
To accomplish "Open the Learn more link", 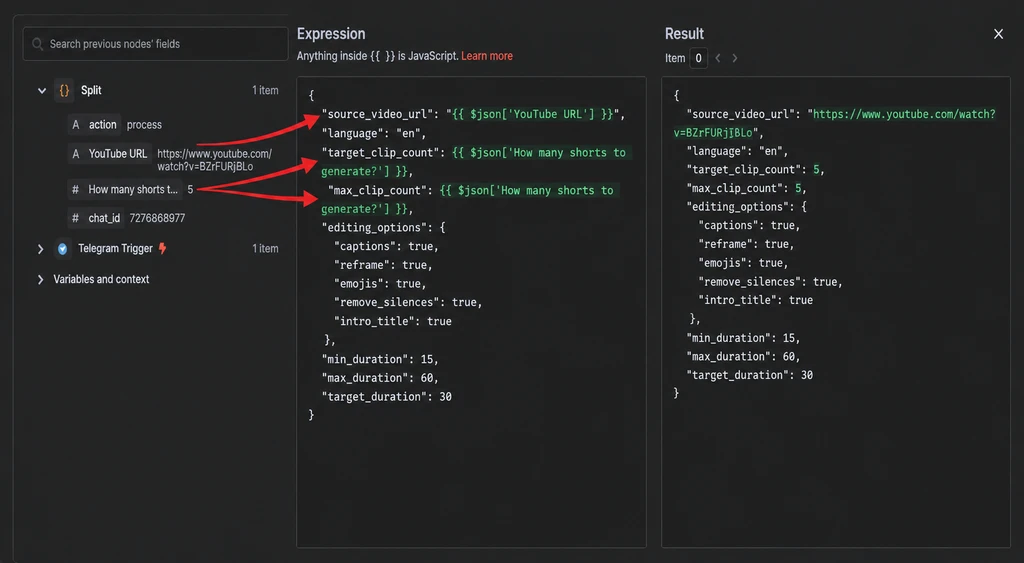I will coord(487,56).
